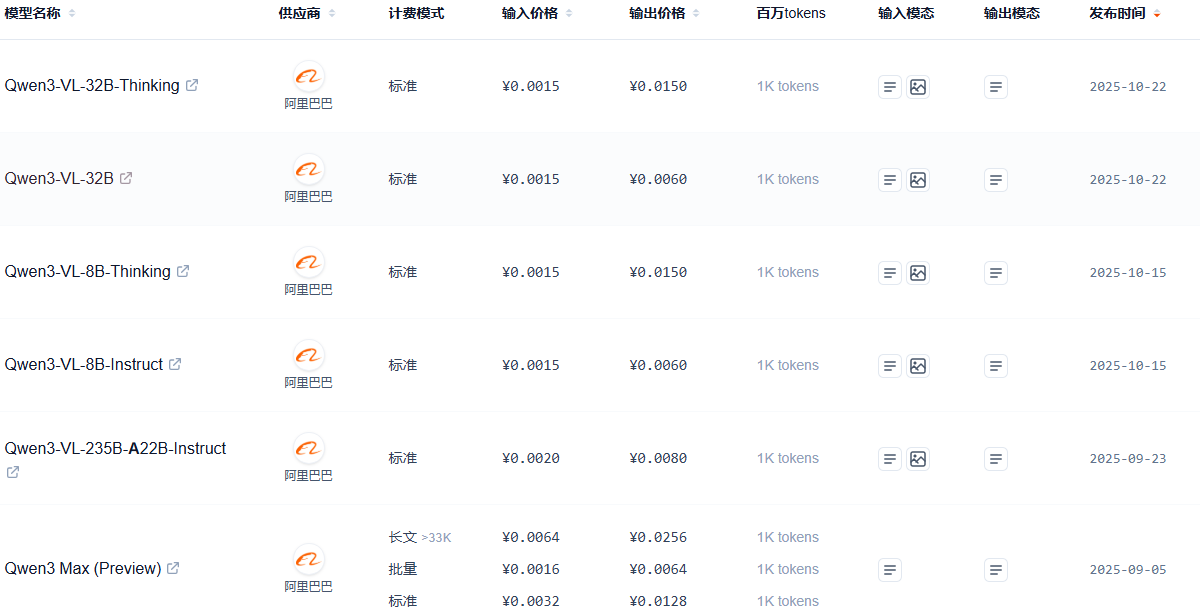Click the 计费模式 column header
Viewport: 1200px width, 615px height.
pyautogui.click(x=416, y=14)
